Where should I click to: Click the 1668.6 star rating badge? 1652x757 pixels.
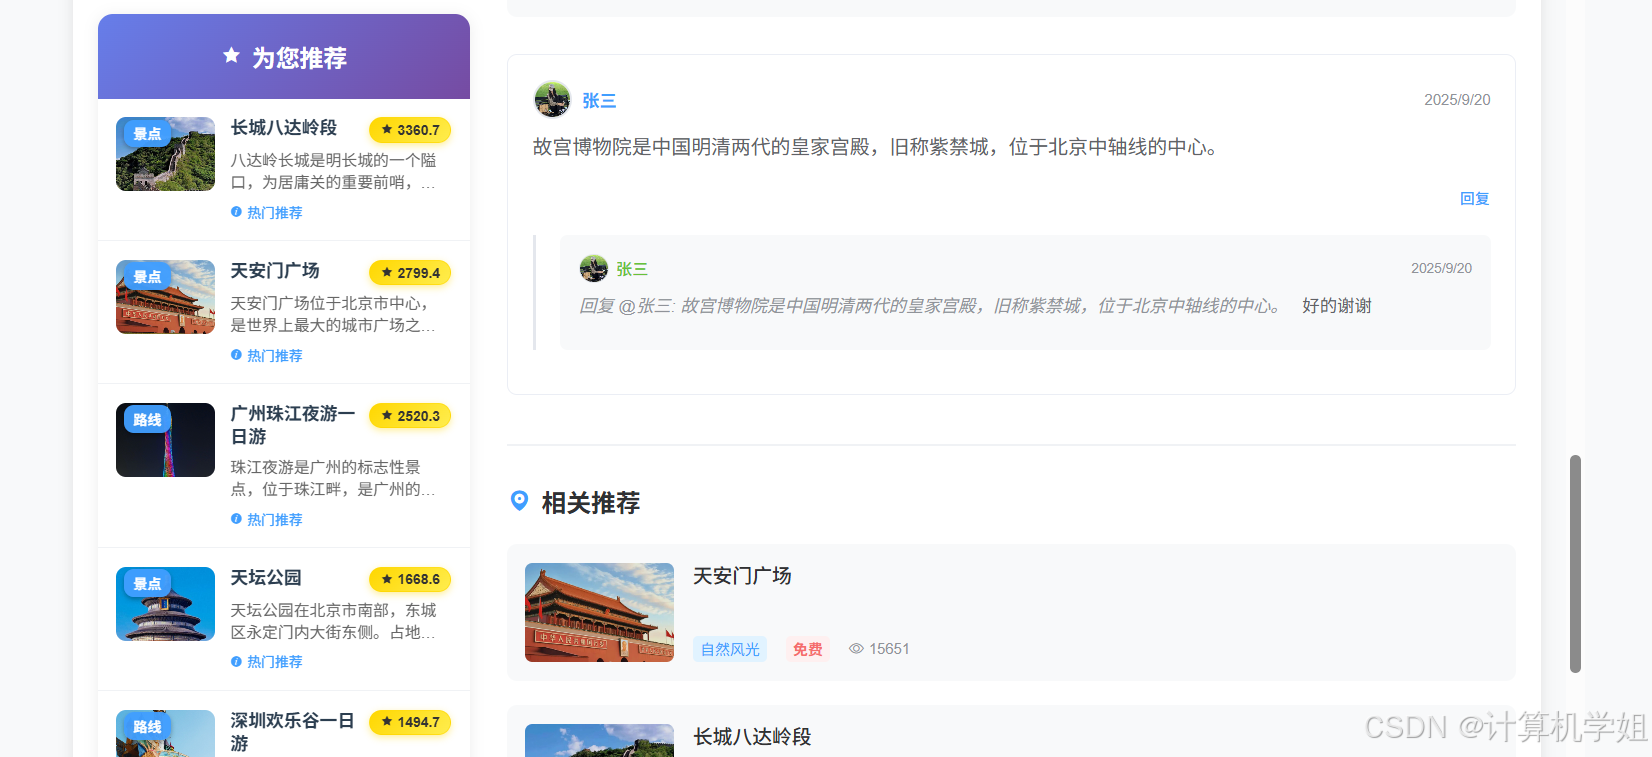pos(410,579)
